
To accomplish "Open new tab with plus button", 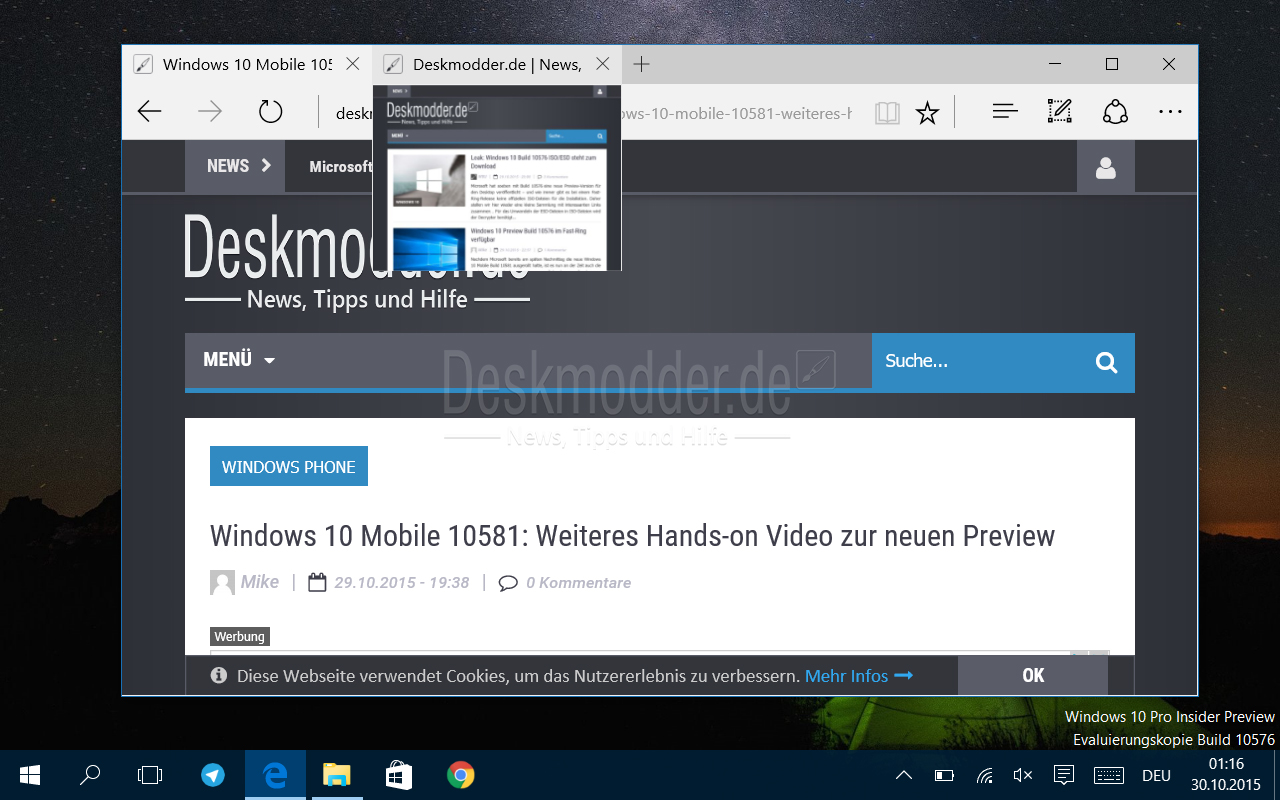I will (642, 64).
